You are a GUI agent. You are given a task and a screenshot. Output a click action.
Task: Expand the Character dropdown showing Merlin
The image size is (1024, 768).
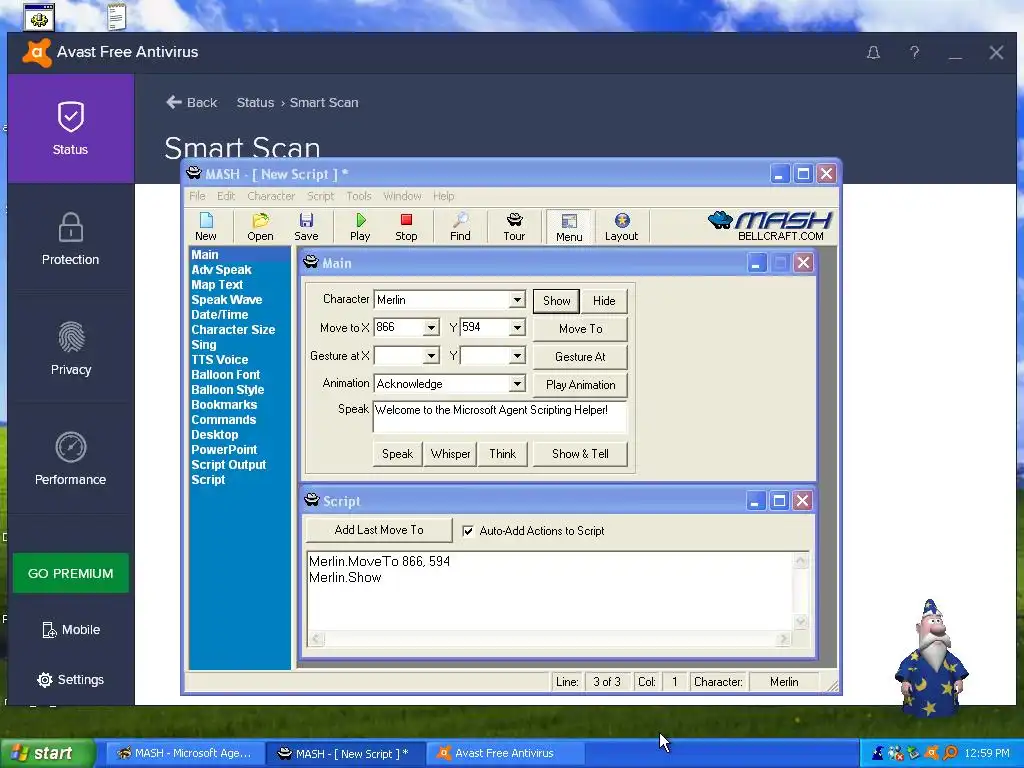click(517, 300)
